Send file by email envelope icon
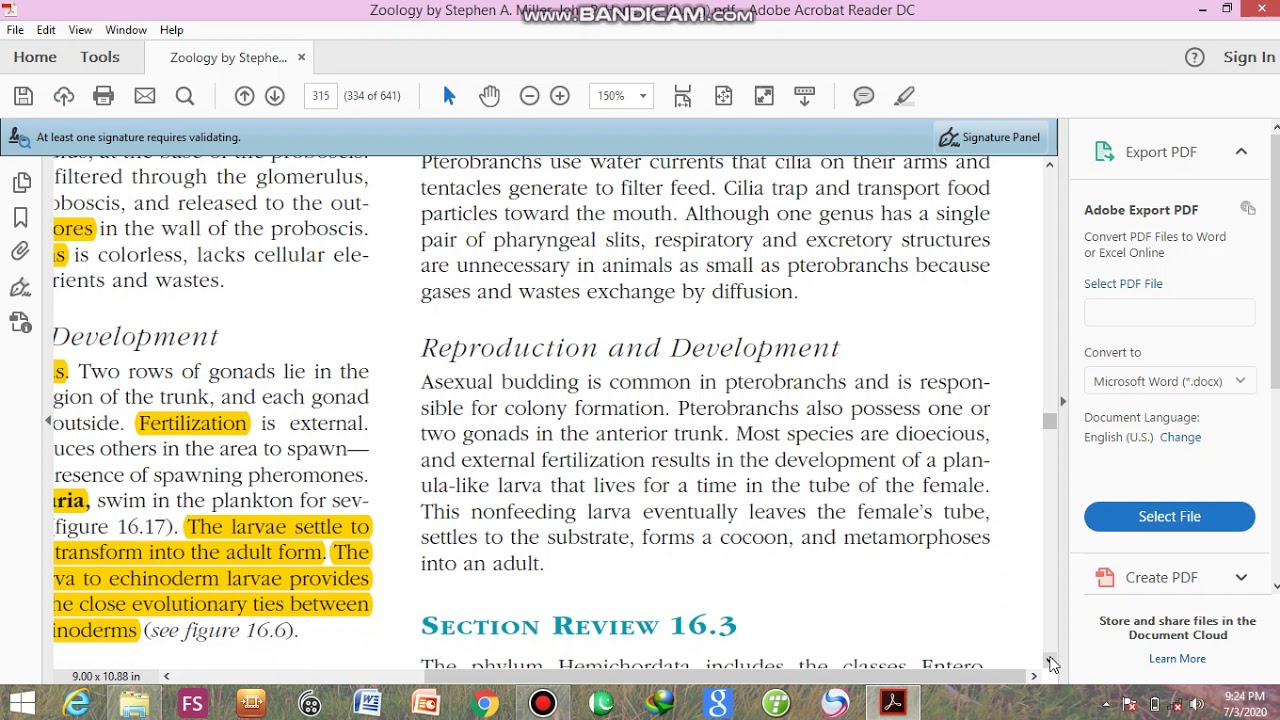The width and height of the screenshot is (1280, 720). tap(145, 96)
